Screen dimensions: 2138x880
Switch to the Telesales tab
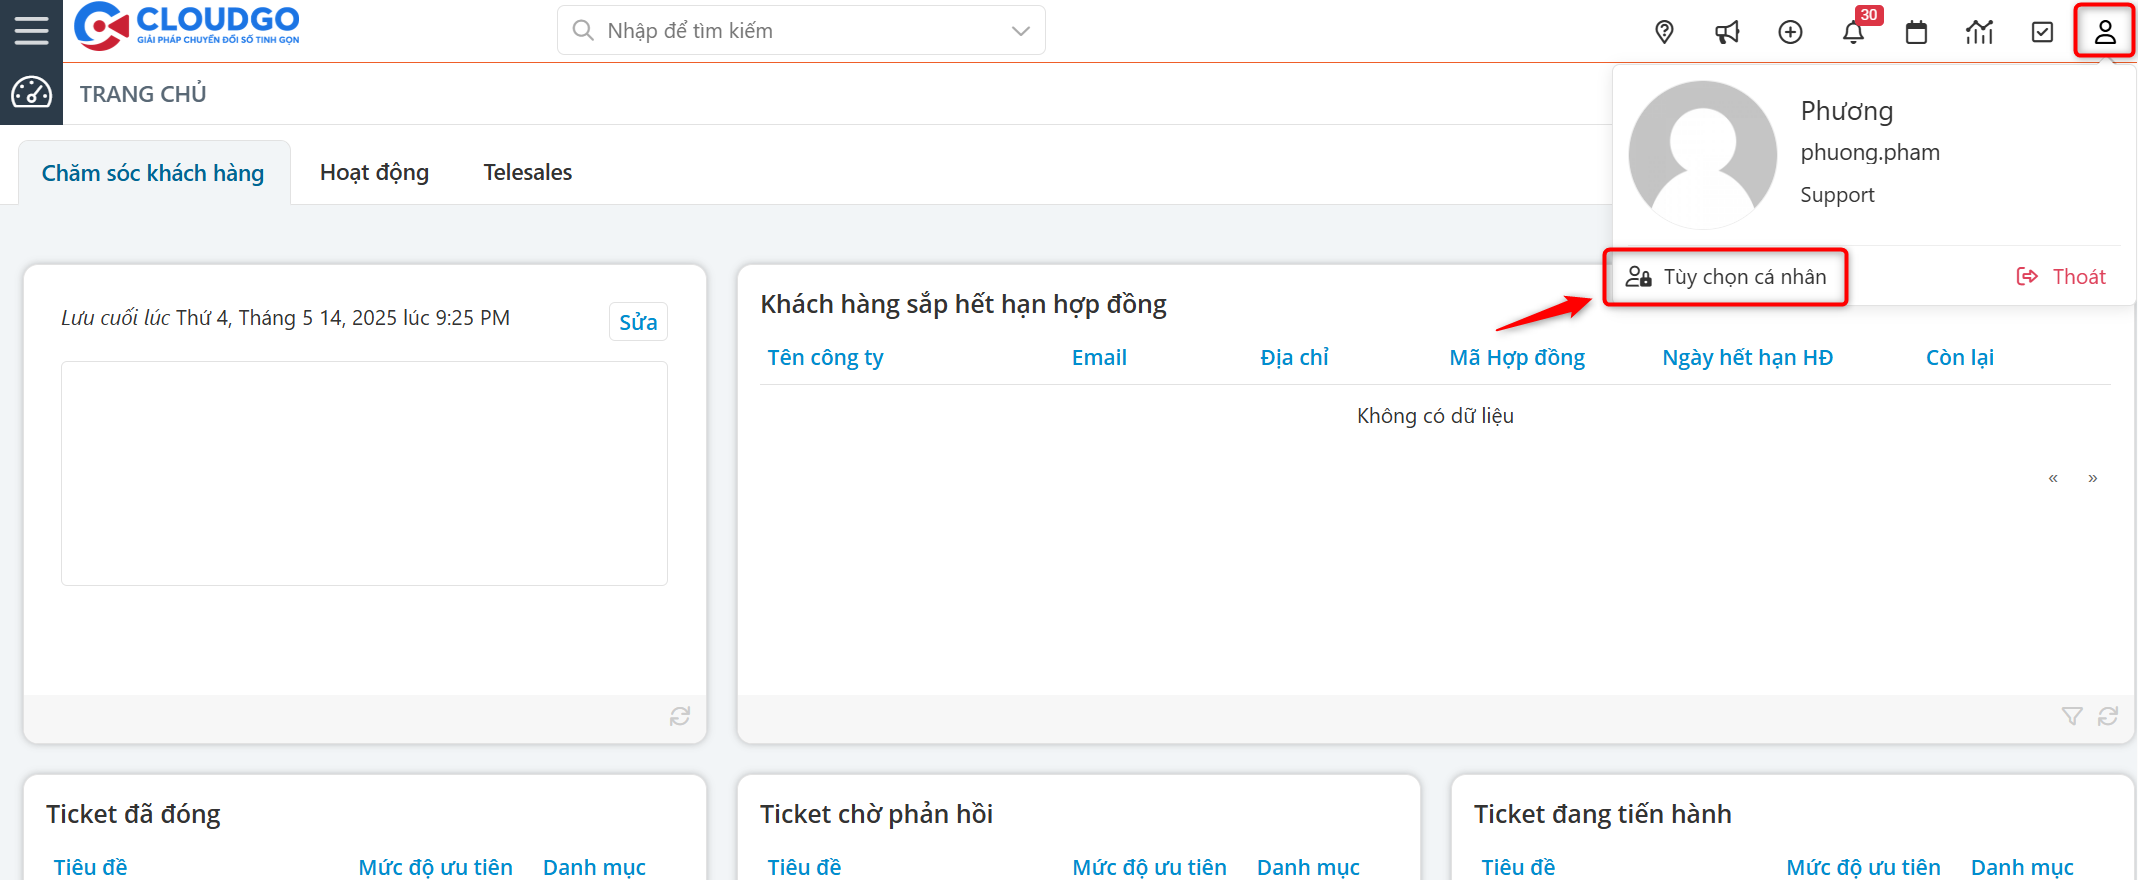click(x=527, y=173)
